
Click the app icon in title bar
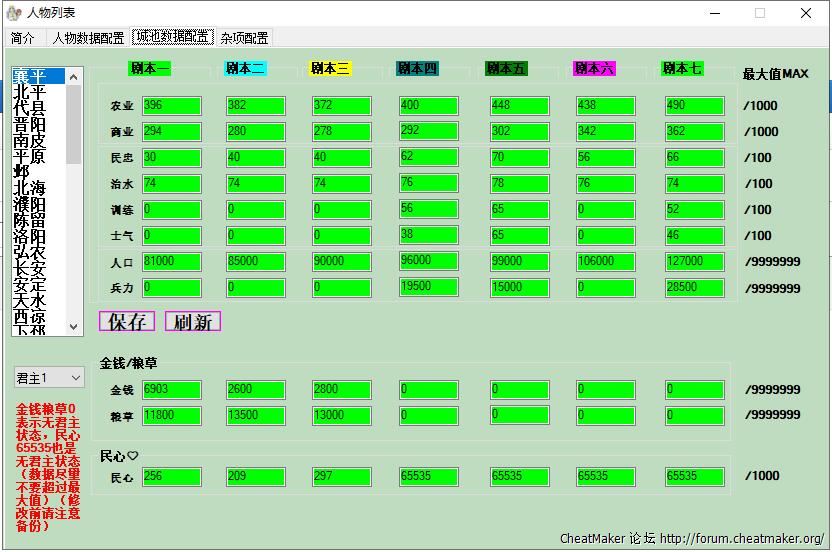click(x=13, y=13)
